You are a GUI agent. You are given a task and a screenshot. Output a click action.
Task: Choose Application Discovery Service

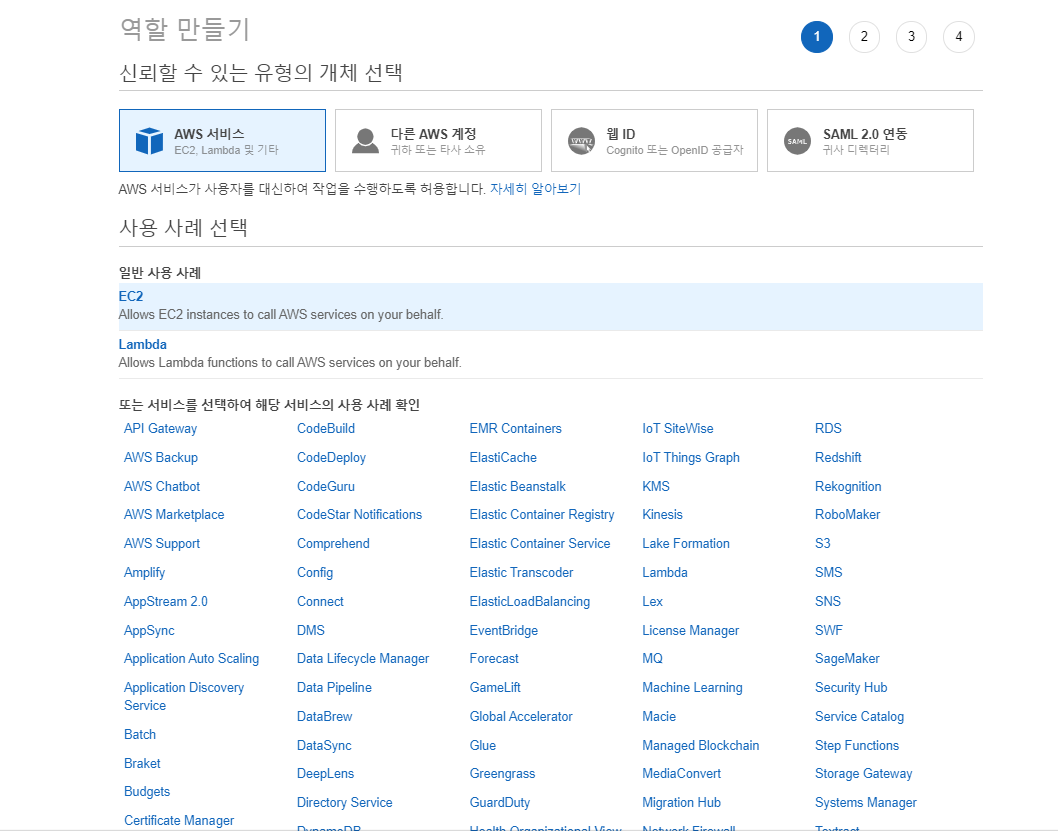tap(184, 696)
